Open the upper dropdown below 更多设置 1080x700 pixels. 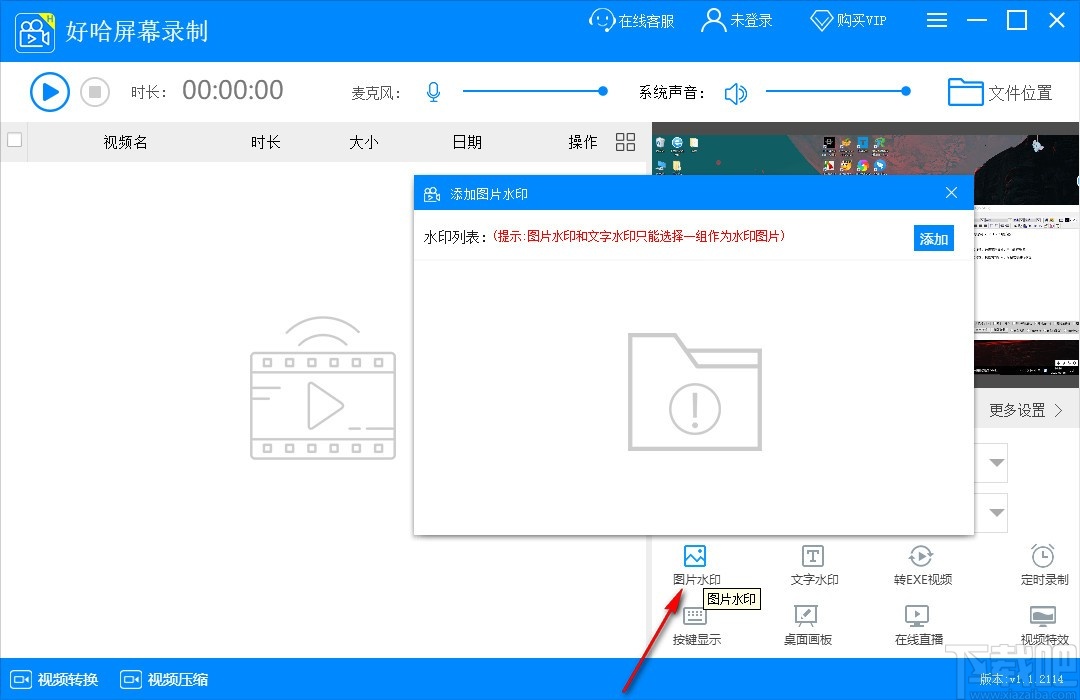(993, 462)
